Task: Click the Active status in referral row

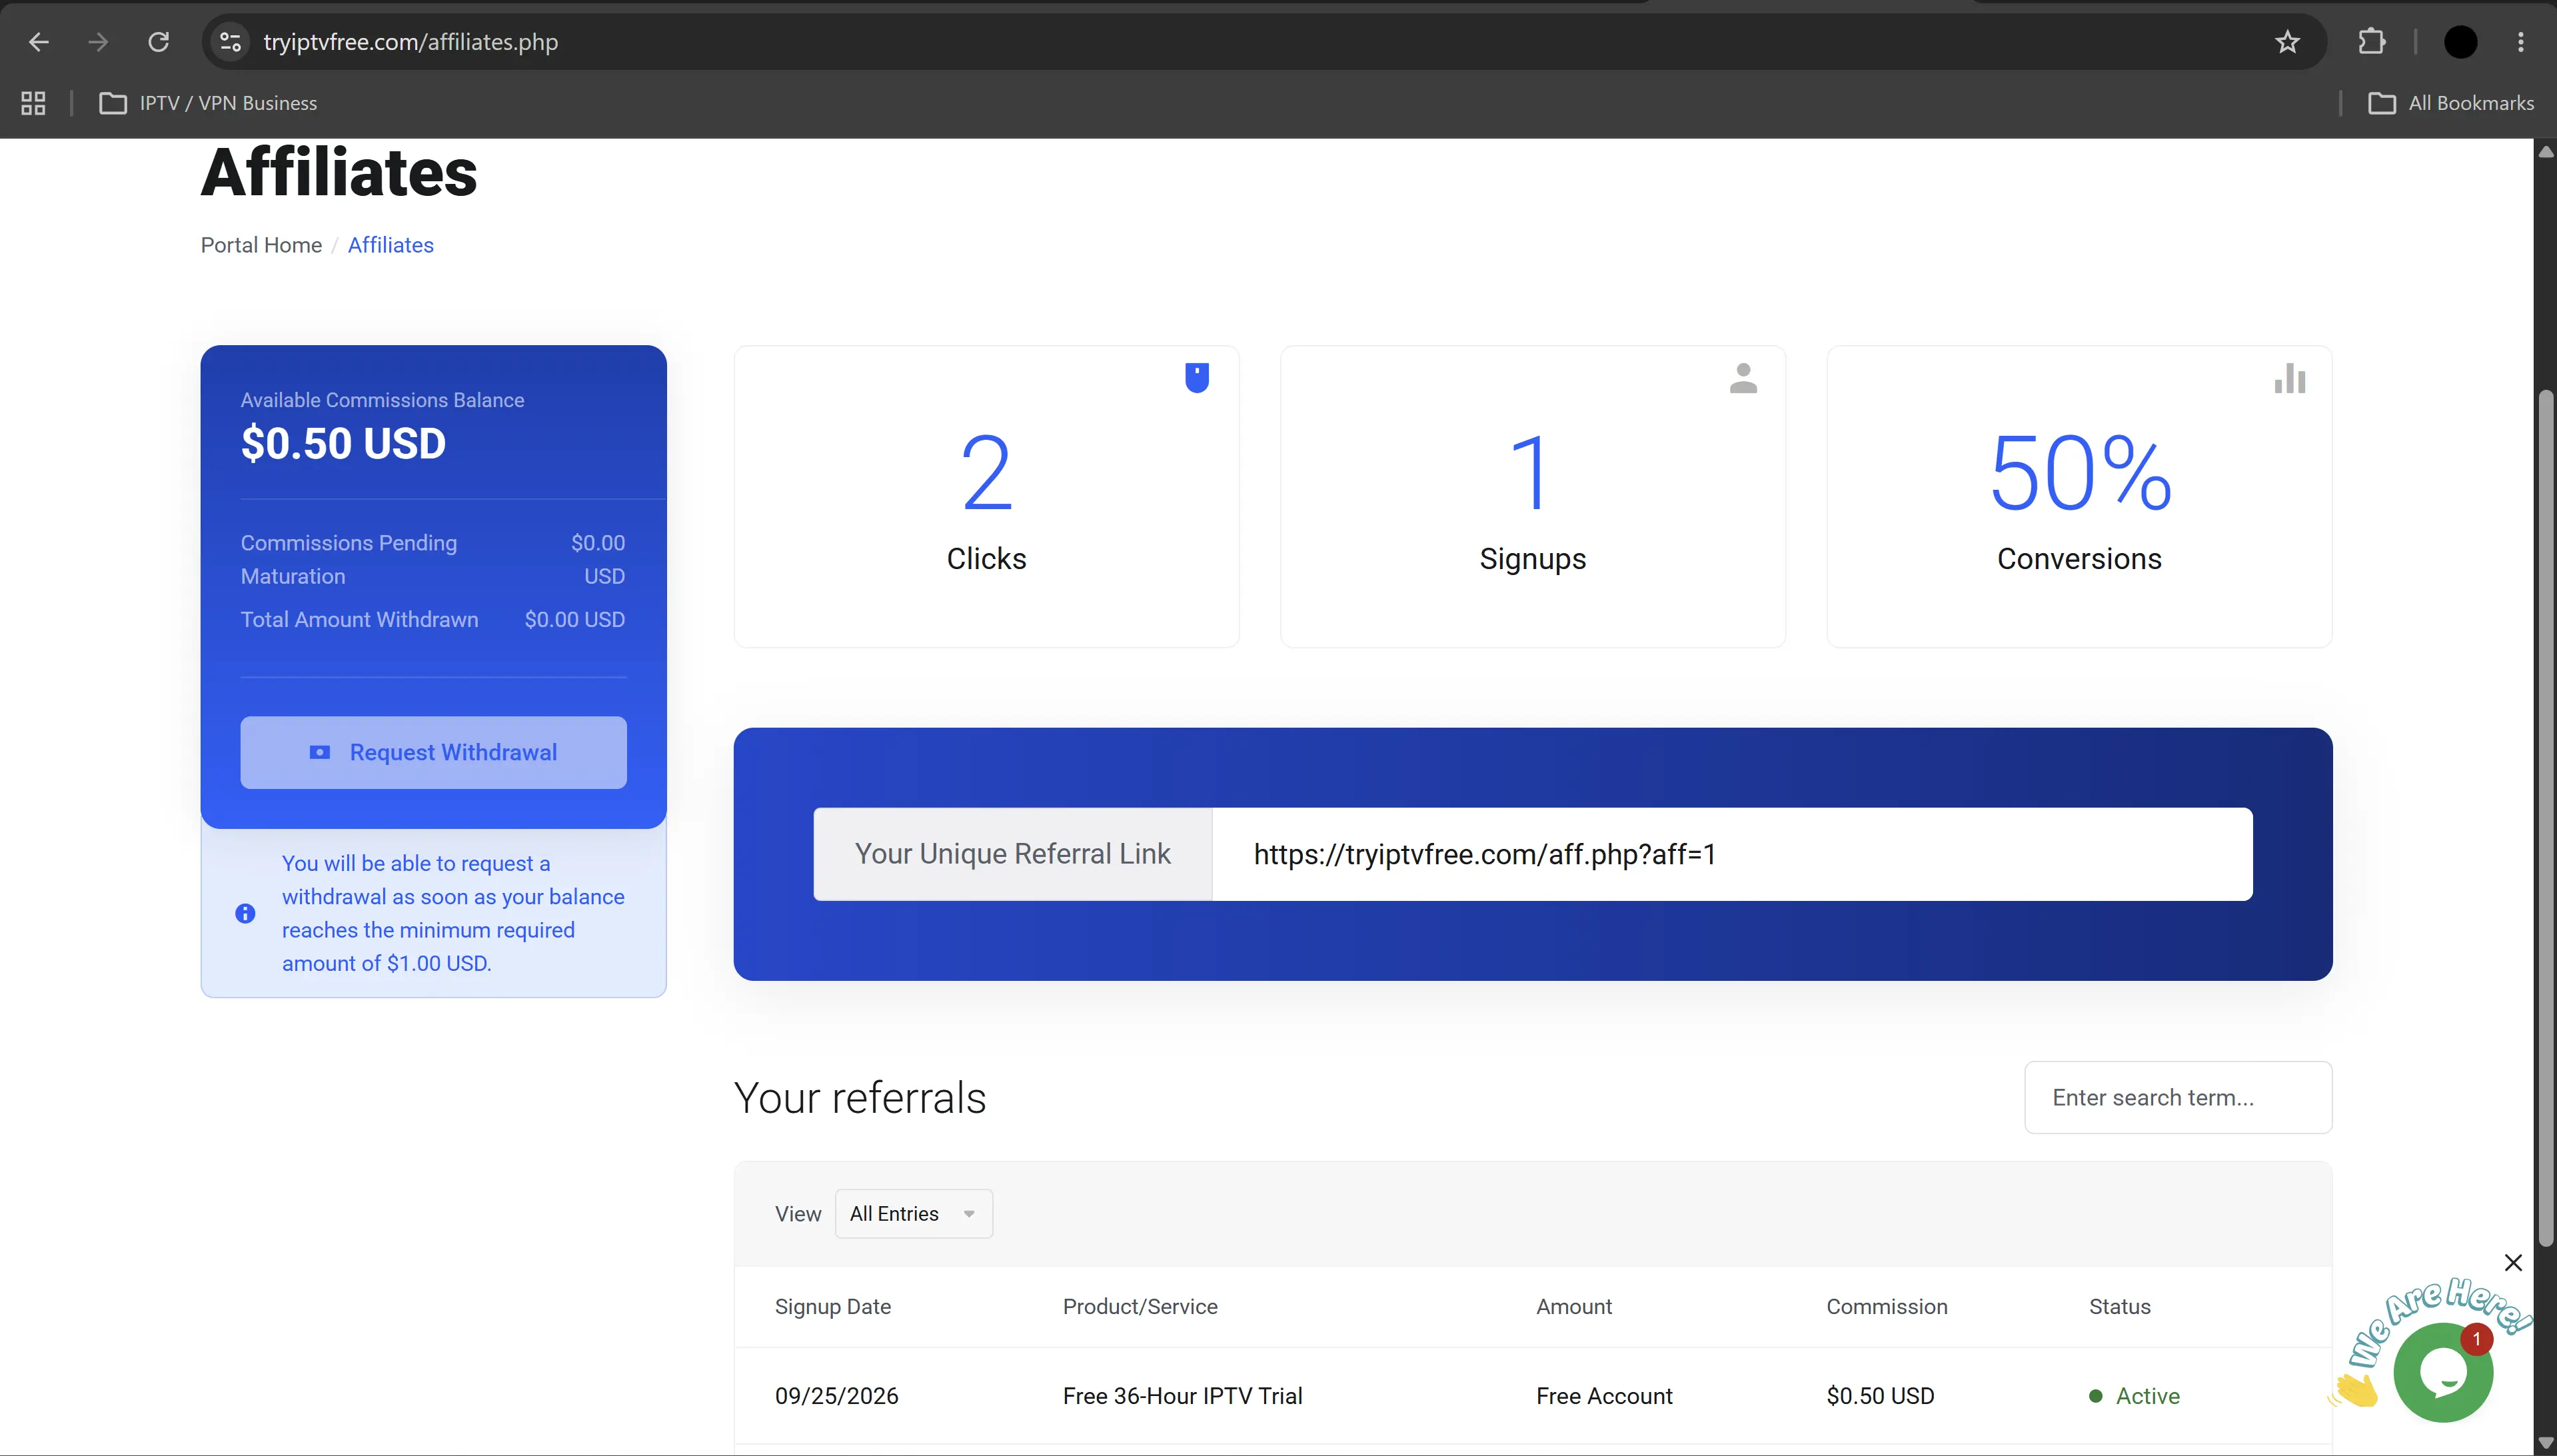Action: tap(2134, 1396)
